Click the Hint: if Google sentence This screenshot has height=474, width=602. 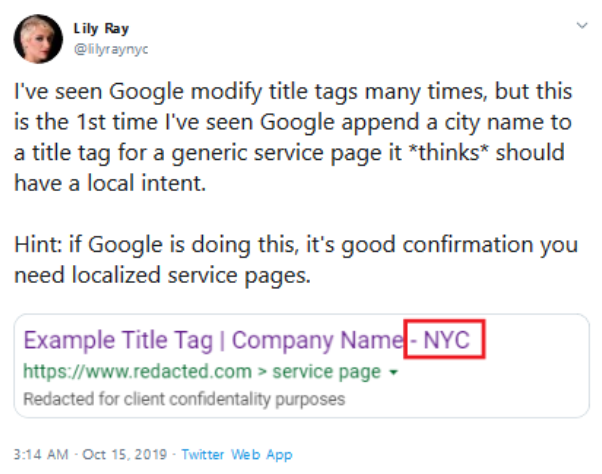(296, 244)
